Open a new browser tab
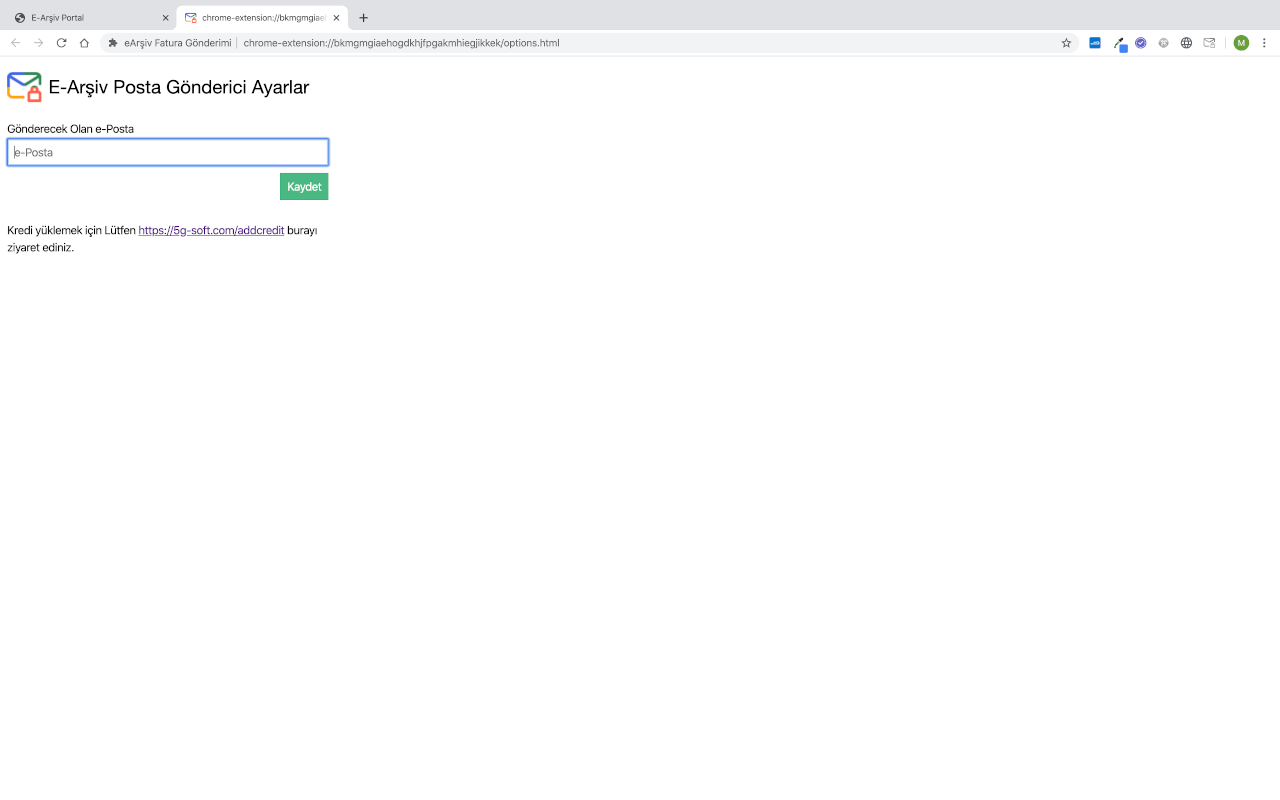Screen dimensions: 1280x800 pyautogui.click(x=363, y=17)
